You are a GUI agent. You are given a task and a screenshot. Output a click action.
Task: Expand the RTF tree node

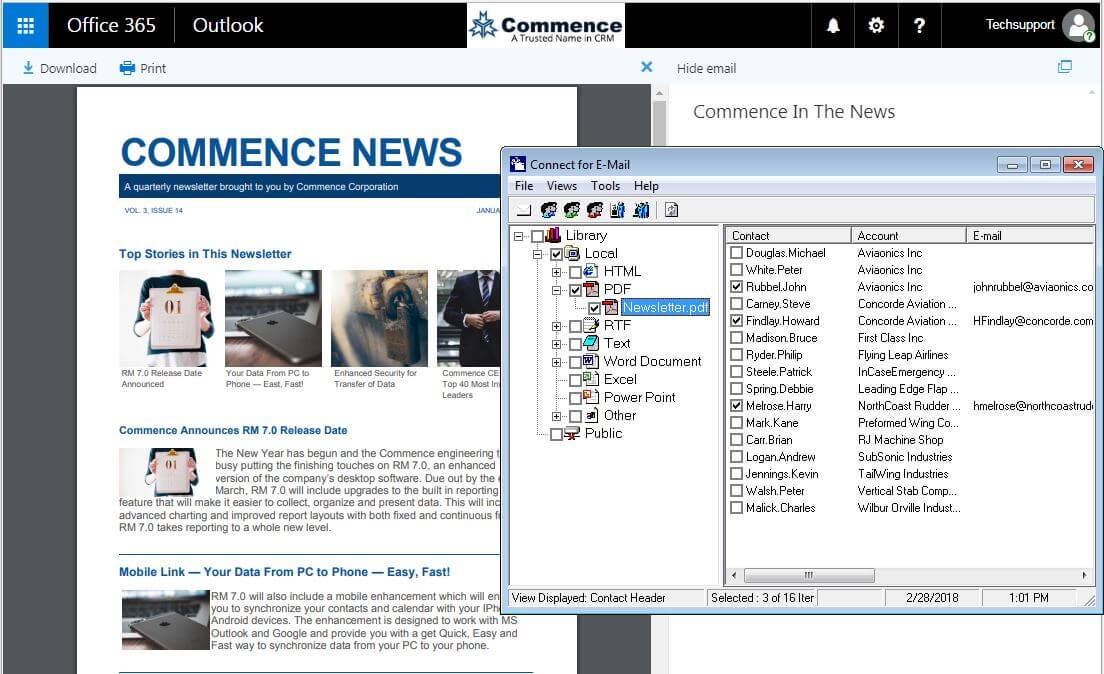click(x=557, y=326)
